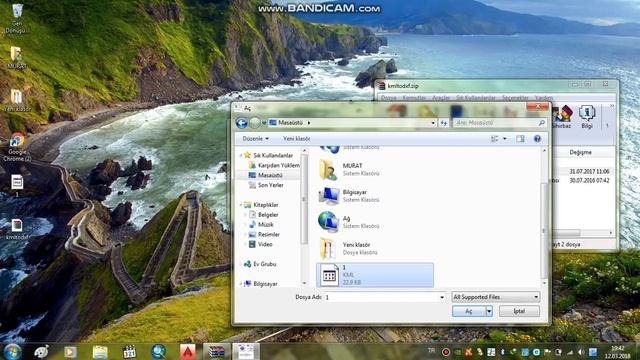
Task: Click the search magnifier icon in dialog
Action: (542, 122)
